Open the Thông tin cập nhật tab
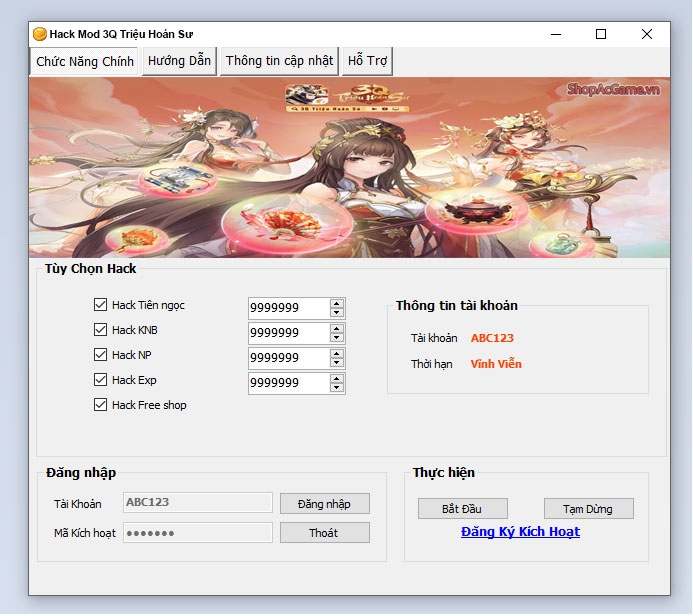This screenshot has width=693, height=616. (x=279, y=61)
